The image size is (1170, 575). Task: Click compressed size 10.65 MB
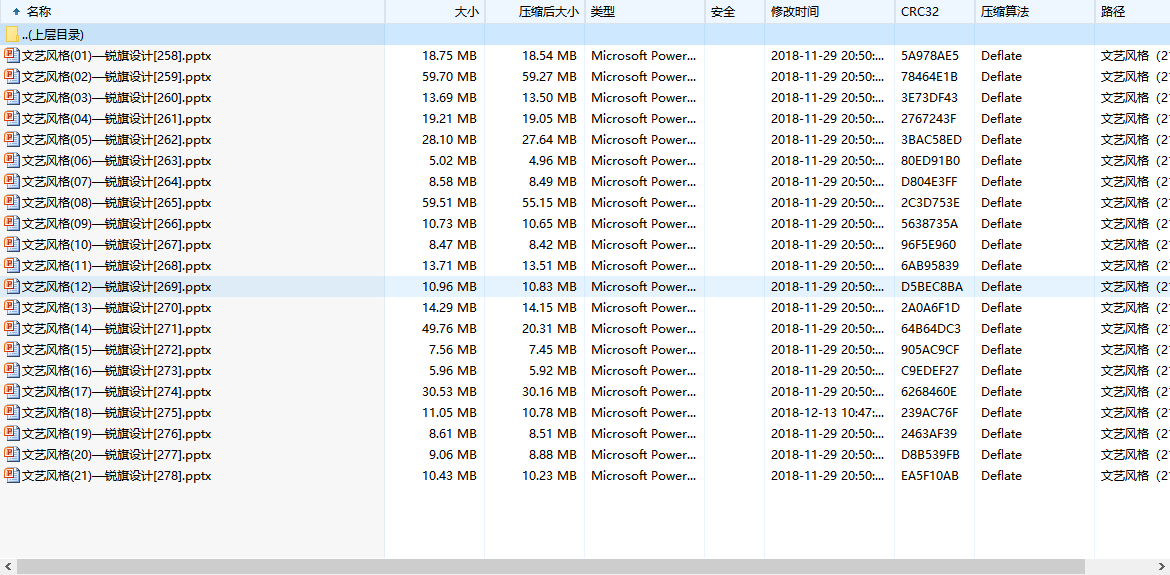tap(549, 223)
